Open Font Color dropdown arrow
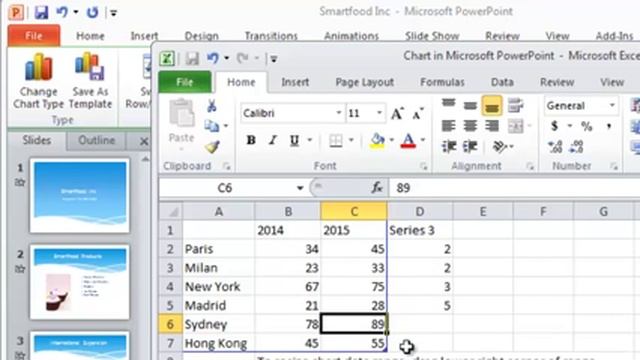 (423, 140)
